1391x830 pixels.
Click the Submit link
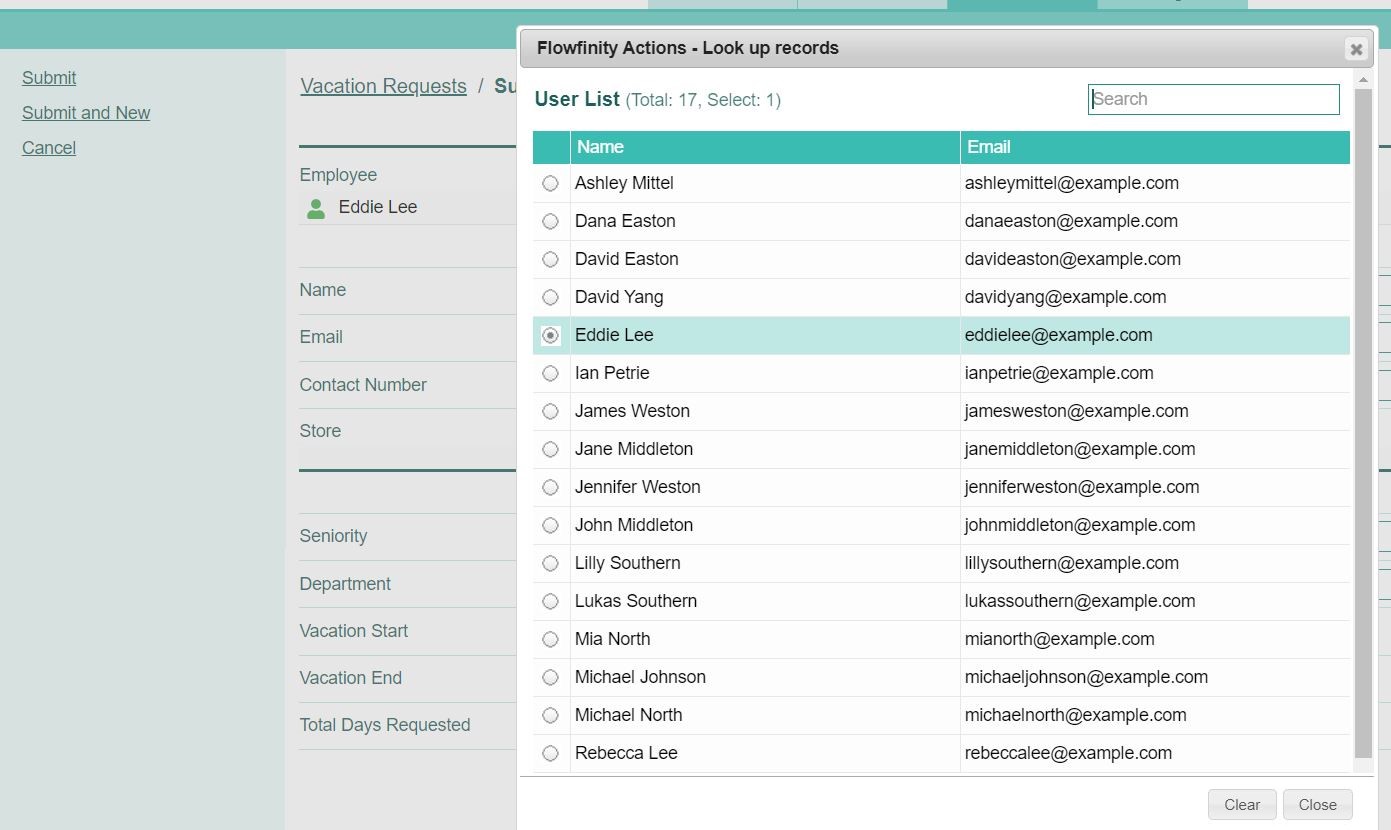[49, 78]
